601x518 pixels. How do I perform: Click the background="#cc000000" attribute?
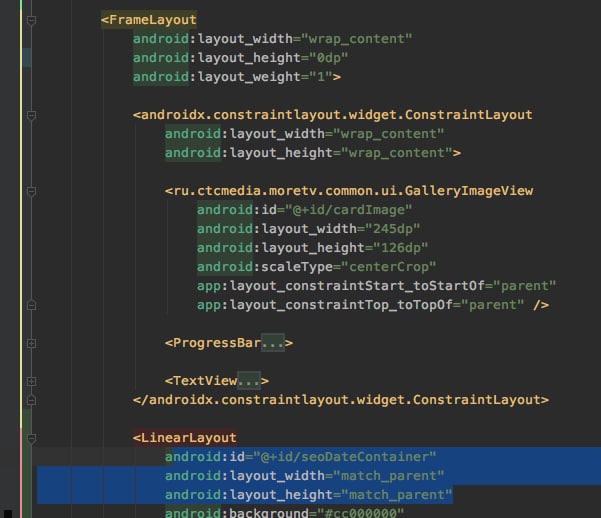click(x=284, y=513)
